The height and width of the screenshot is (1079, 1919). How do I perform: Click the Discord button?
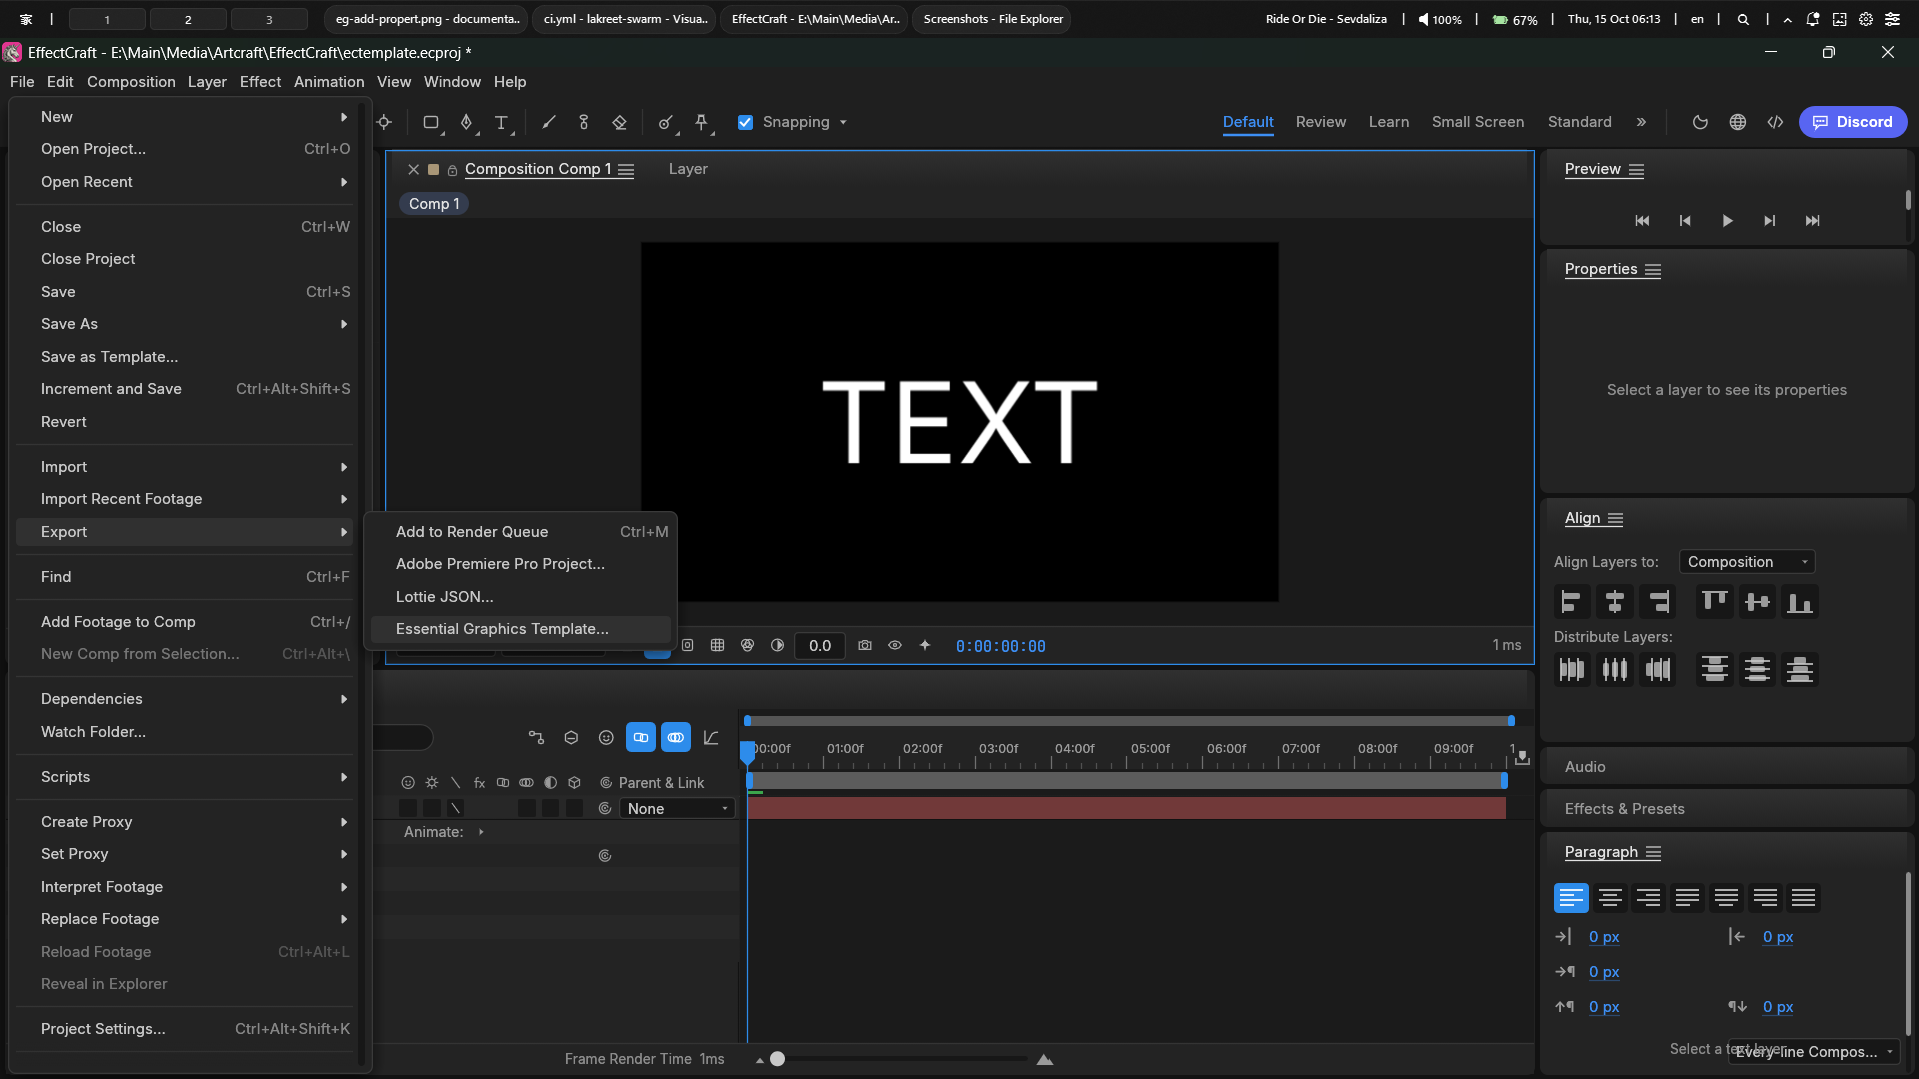coord(1852,122)
